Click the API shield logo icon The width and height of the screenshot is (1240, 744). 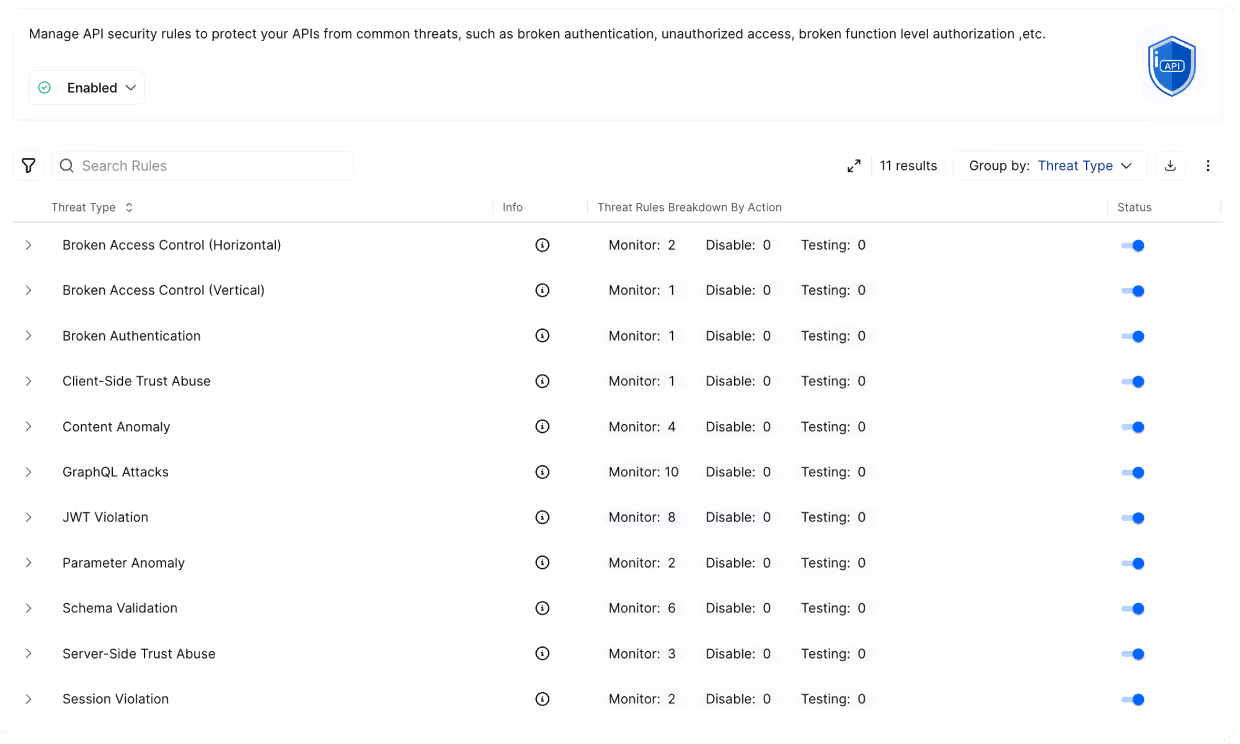tap(1171, 65)
